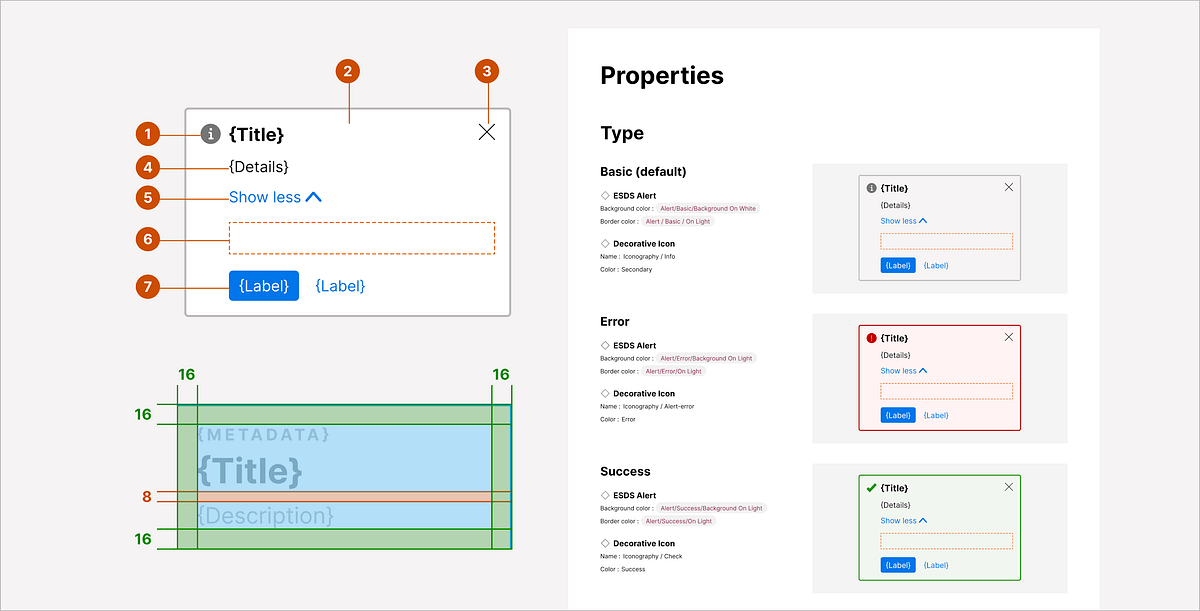
Task: Click Show less in the Error alert preview
Action: pos(901,370)
